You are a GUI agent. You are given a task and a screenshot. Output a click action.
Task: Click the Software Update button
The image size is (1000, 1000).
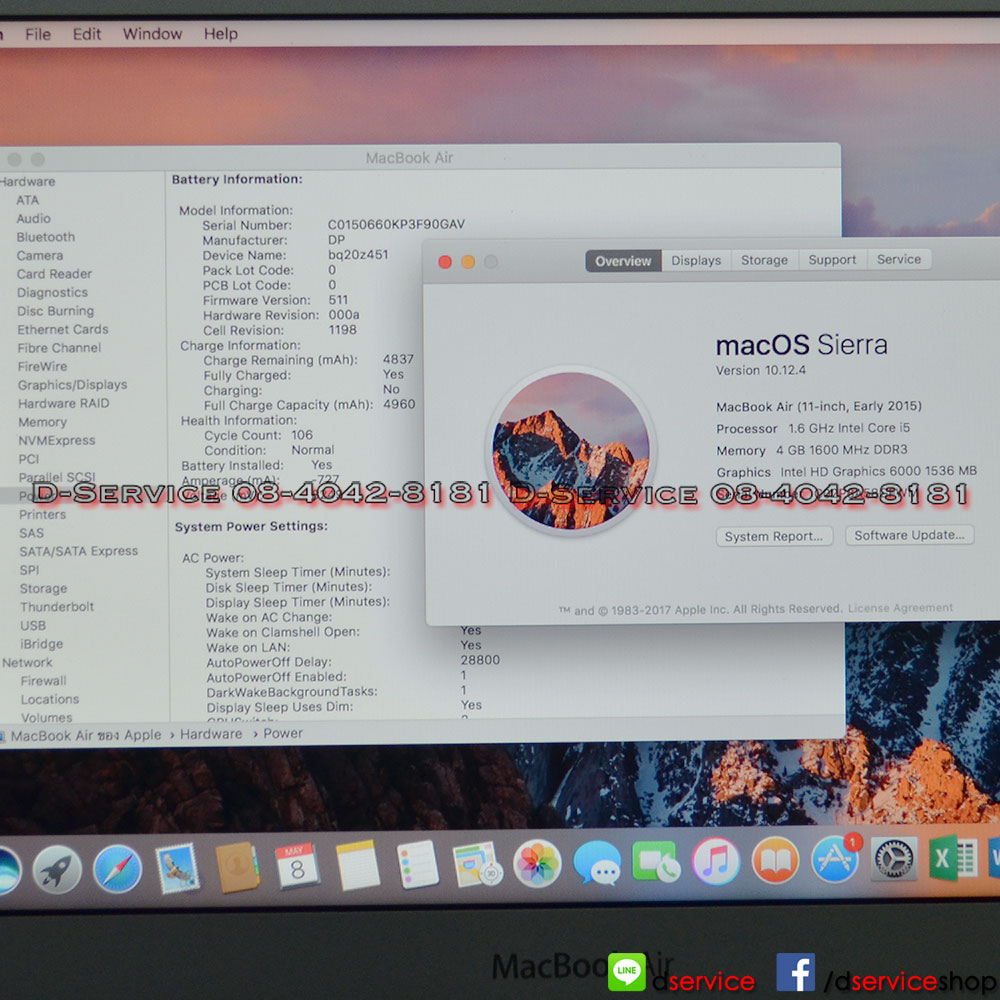pyautogui.click(x=909, y=535)
